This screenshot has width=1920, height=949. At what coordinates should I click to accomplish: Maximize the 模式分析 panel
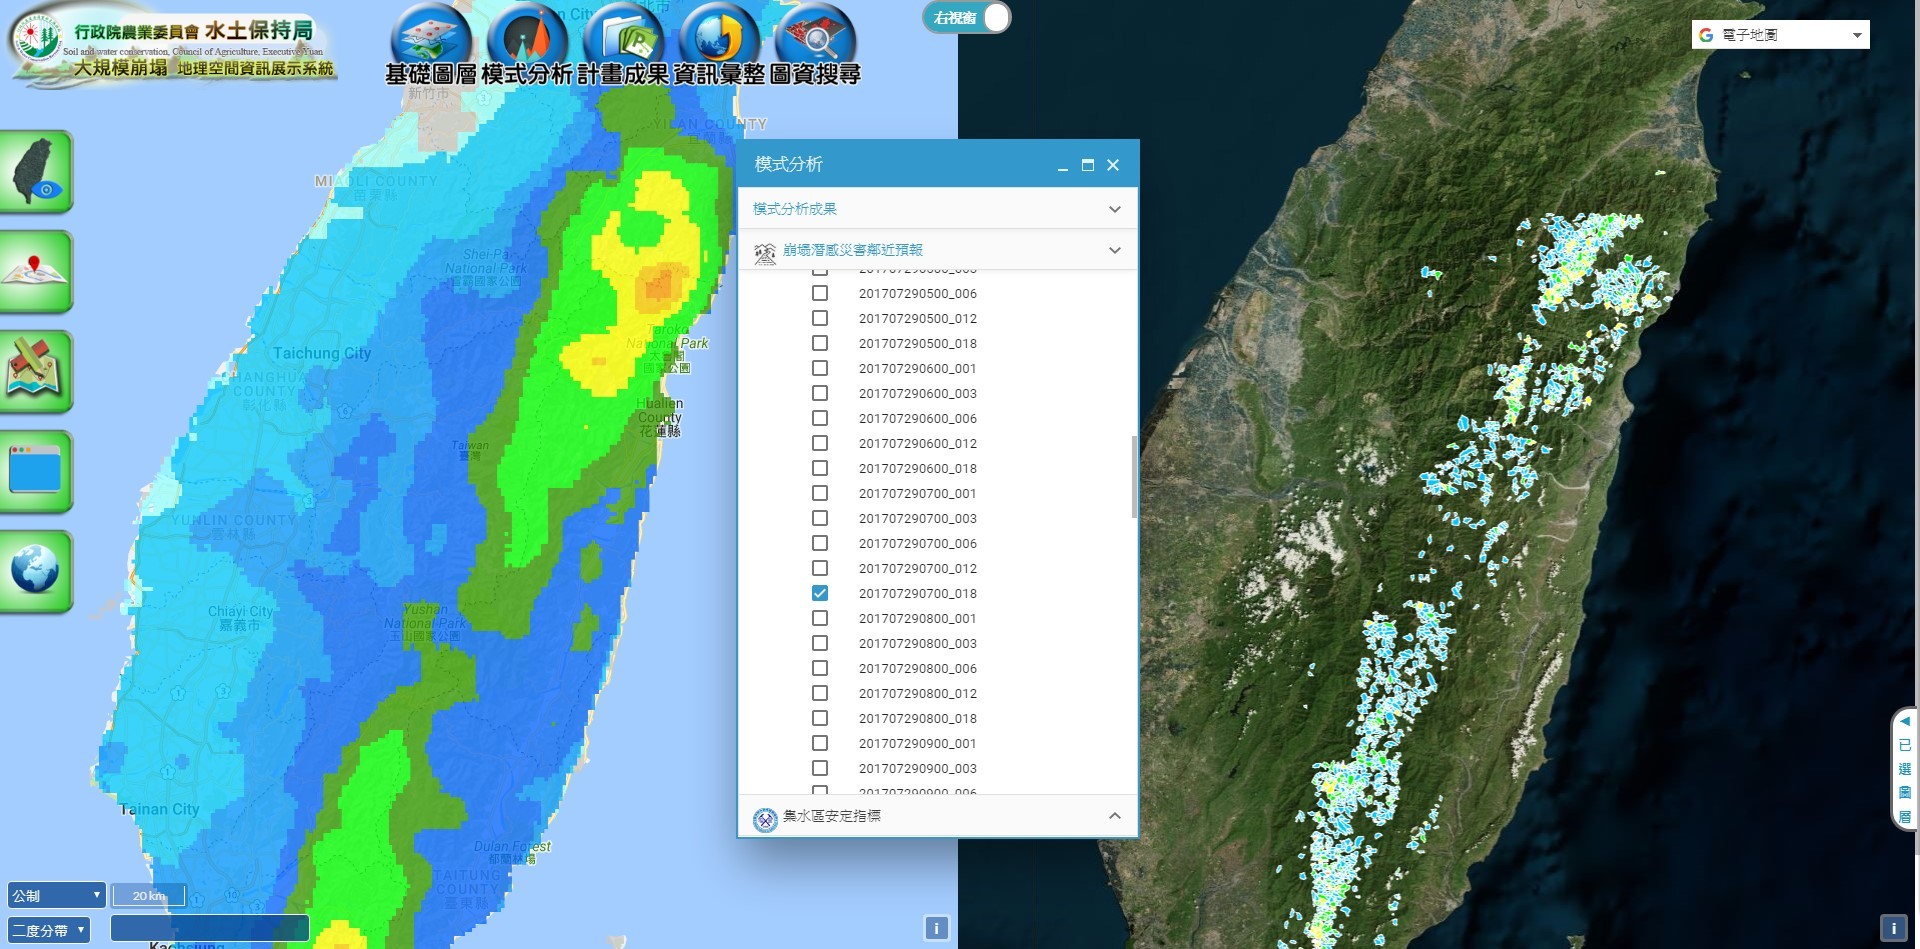coord(1088,165)
